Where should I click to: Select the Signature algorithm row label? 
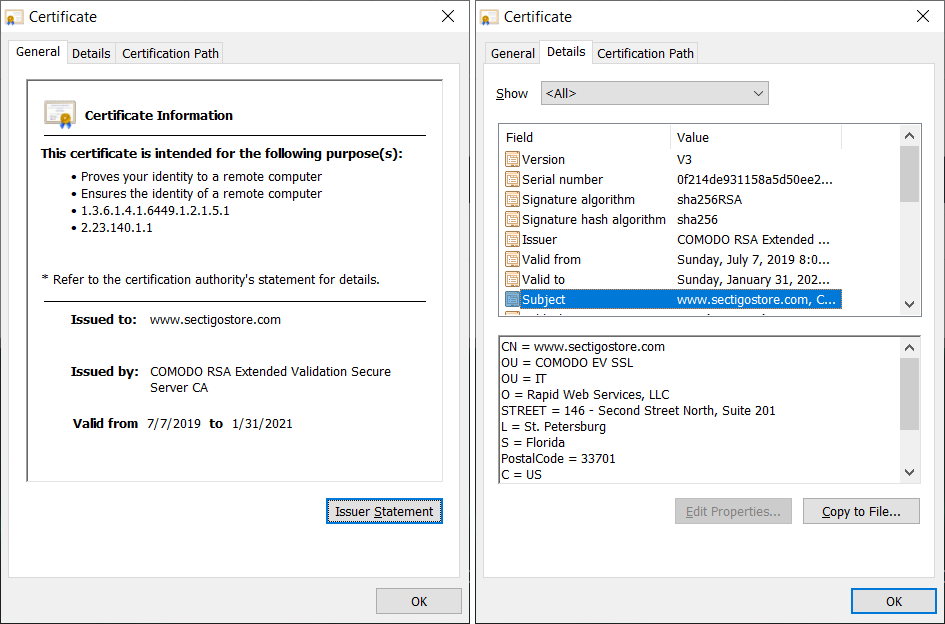point(578,199)
